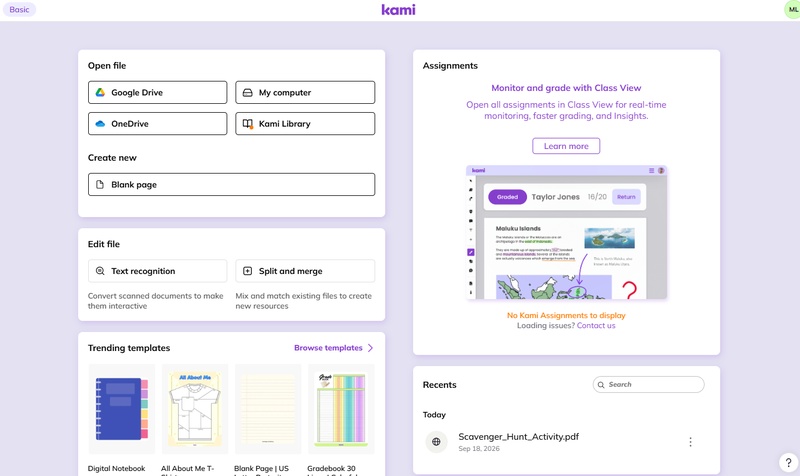Create a new Blank page
Viewport: 800px width, 476px height.
pyautogui.click(x=231, y=184)
